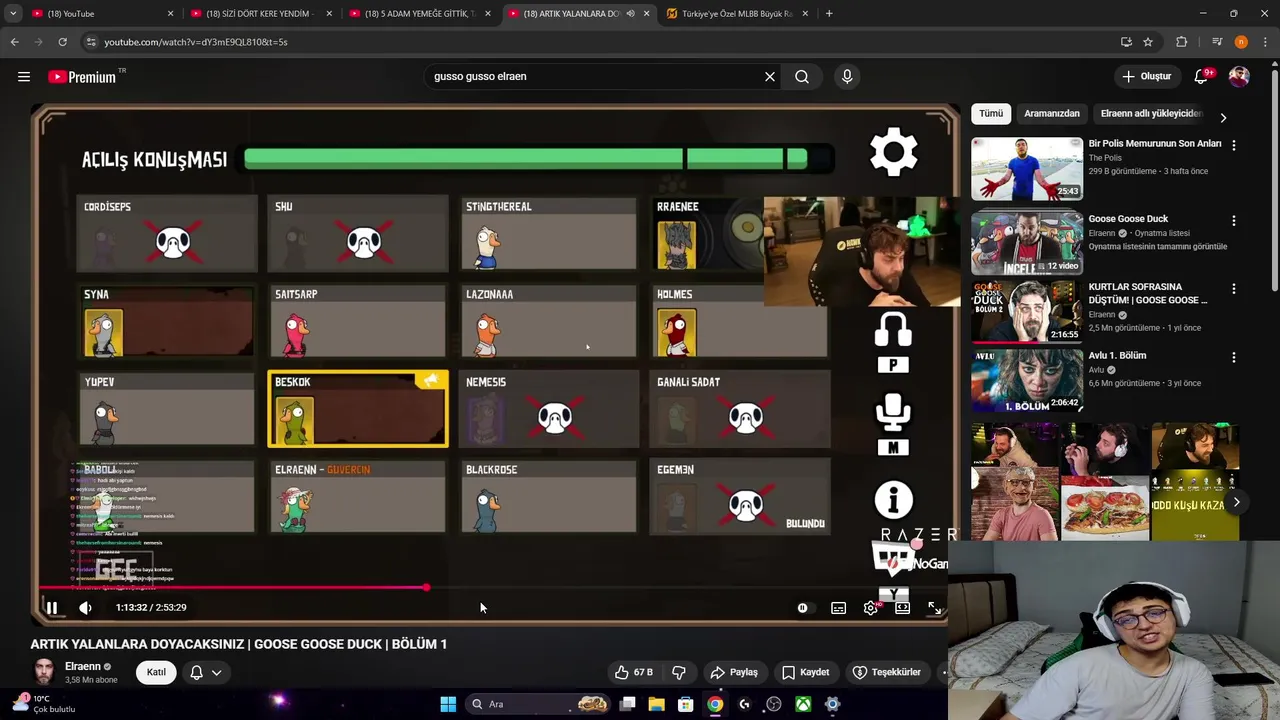The width and height of the screenshot is (1280, 720).
Task: Open the Oluştur create menu
Action: coord(1146,76)
